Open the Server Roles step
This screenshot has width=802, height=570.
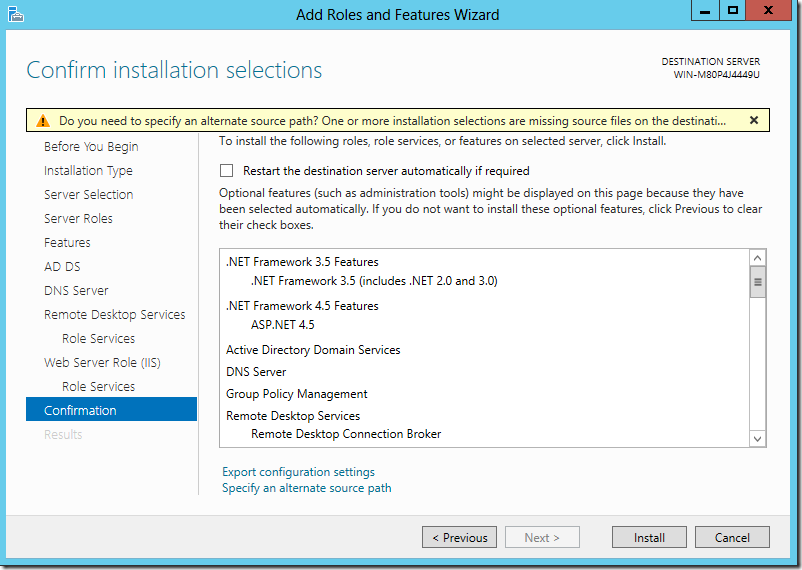point(78,219)
